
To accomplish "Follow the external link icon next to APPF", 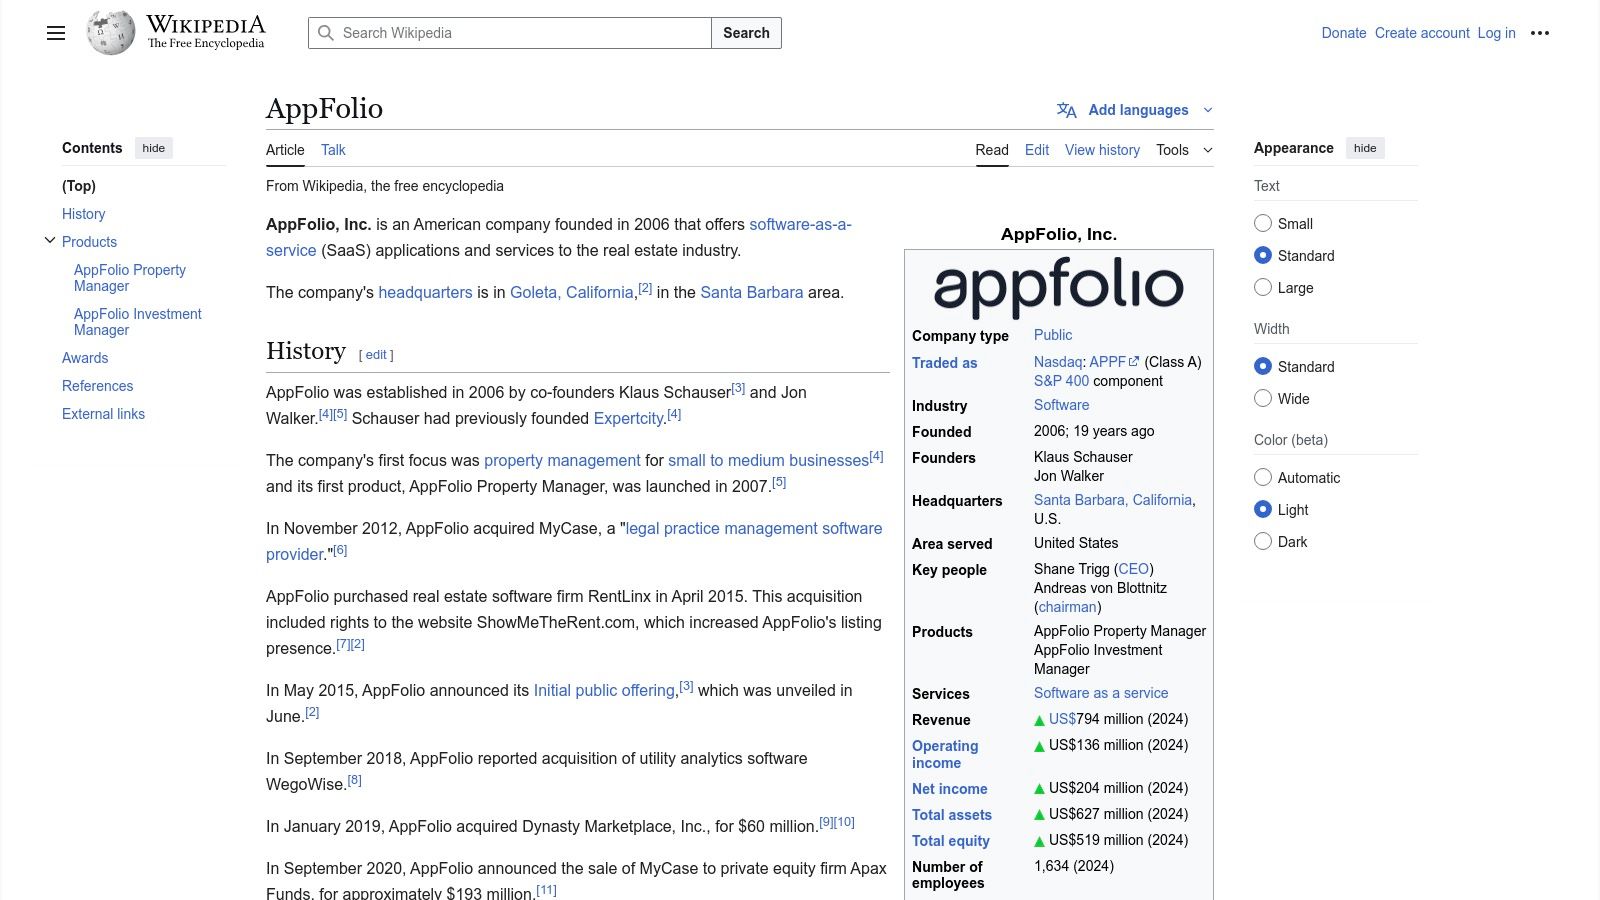I will click(1133, 361).
